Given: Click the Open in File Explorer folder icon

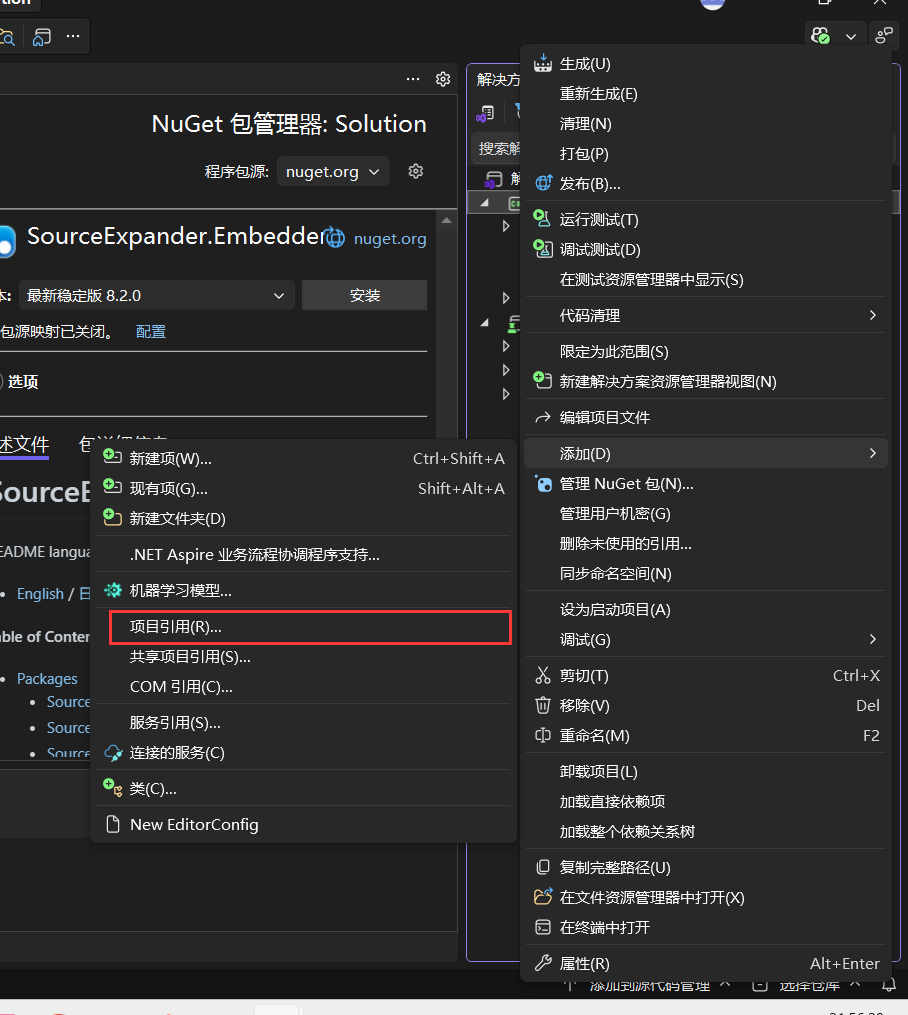Looking at the screenshot, I should [x=543, y=897].
